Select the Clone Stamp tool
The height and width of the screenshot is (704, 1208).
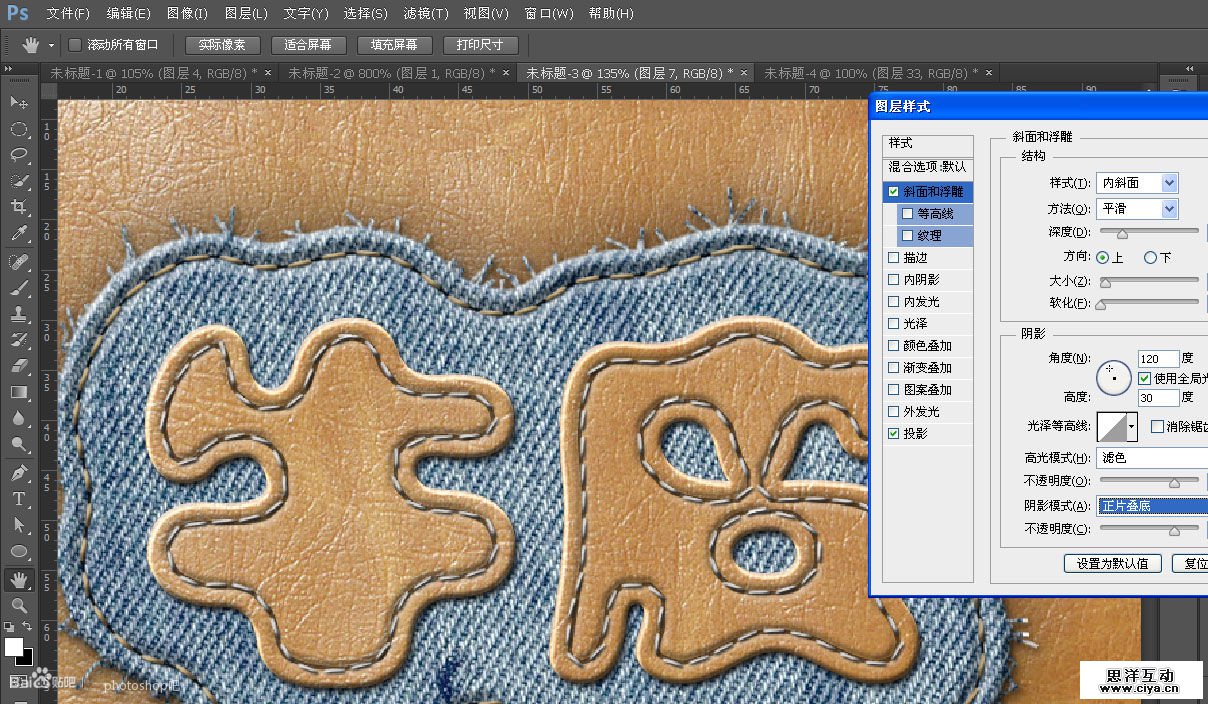coord(19,313)
